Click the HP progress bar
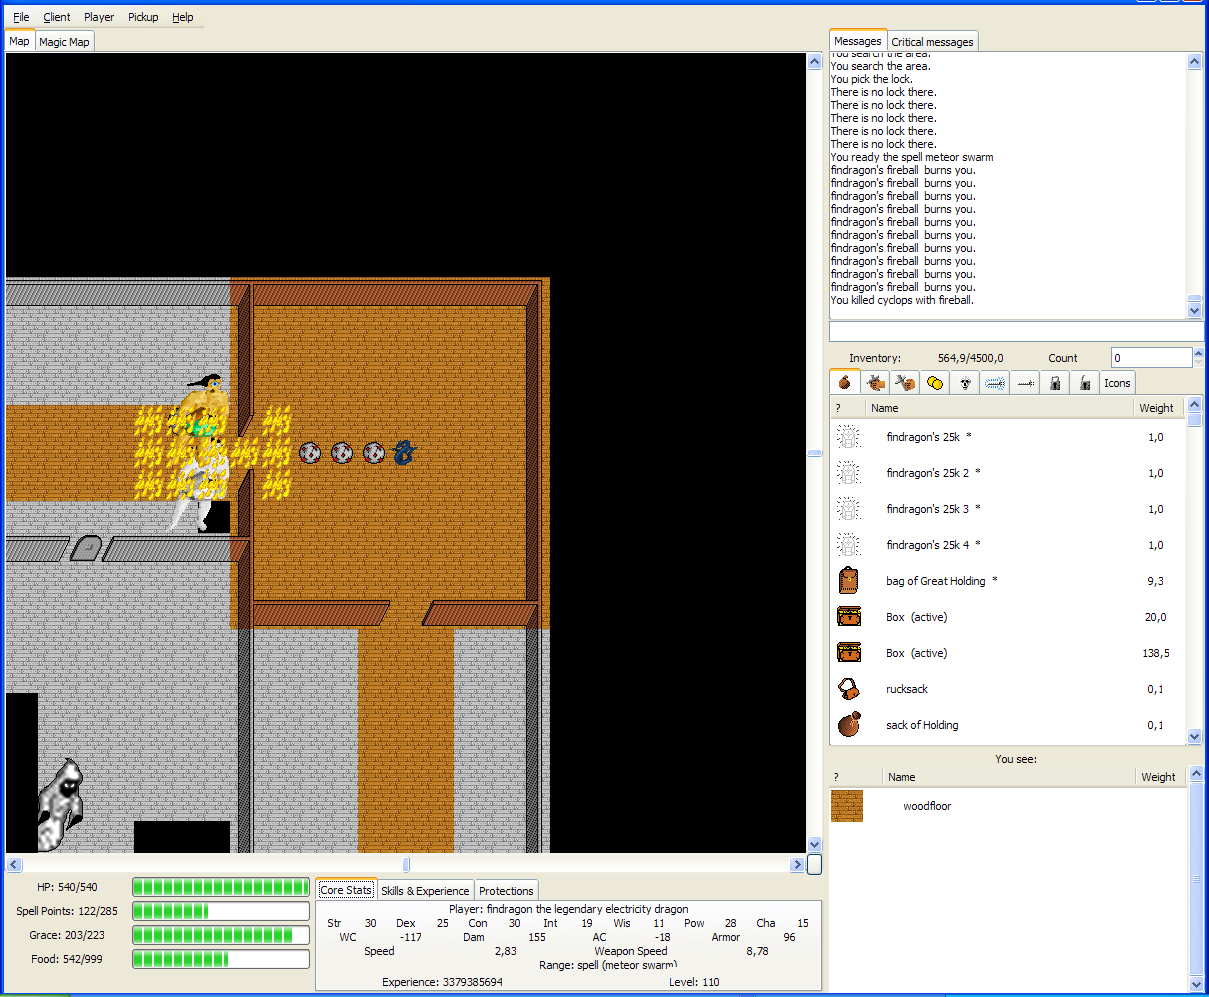Image resolution: width=1209 pixels, height=997 pixels. coord(221,887)
